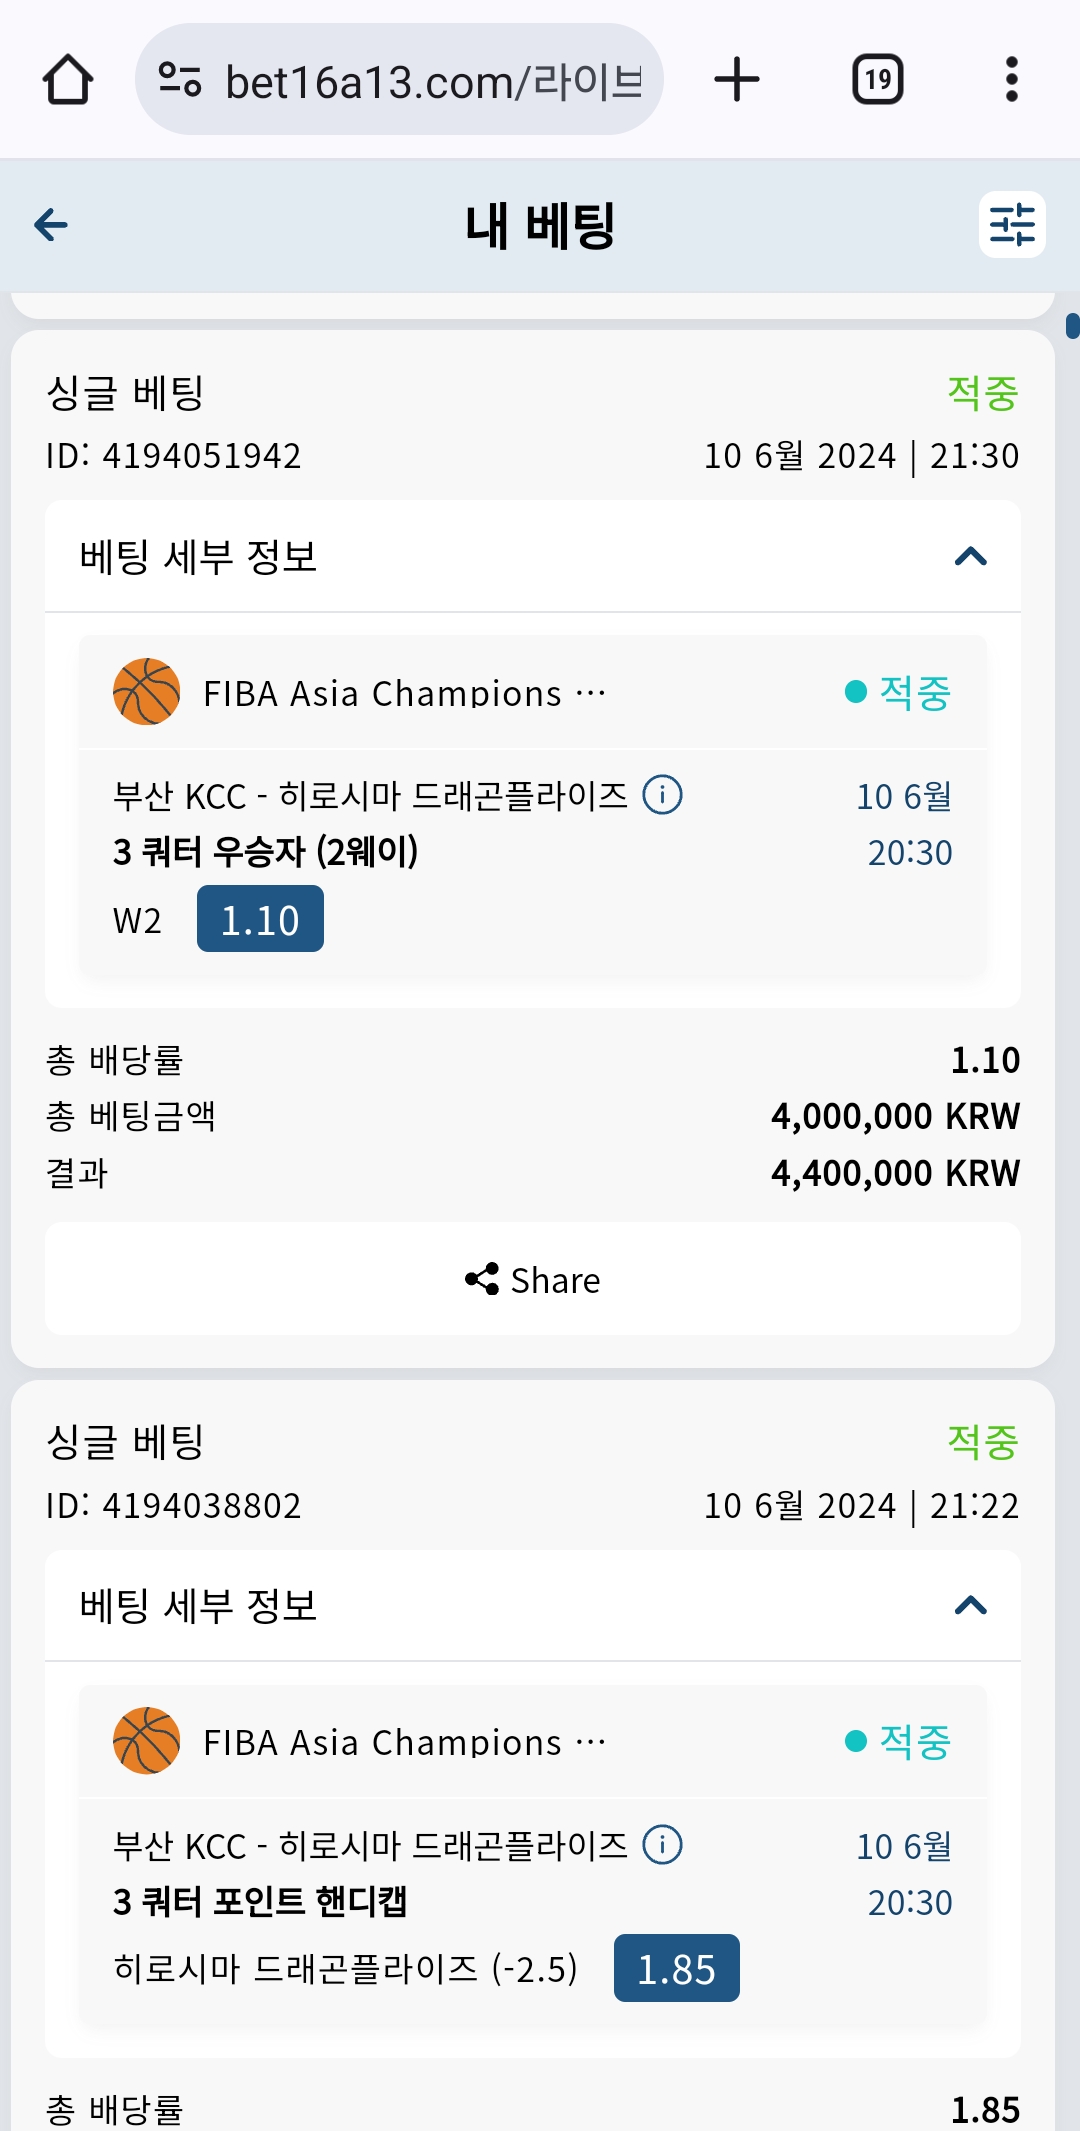
Task: Open the browser three-dot menu
Action: [x=1012, y=80]
